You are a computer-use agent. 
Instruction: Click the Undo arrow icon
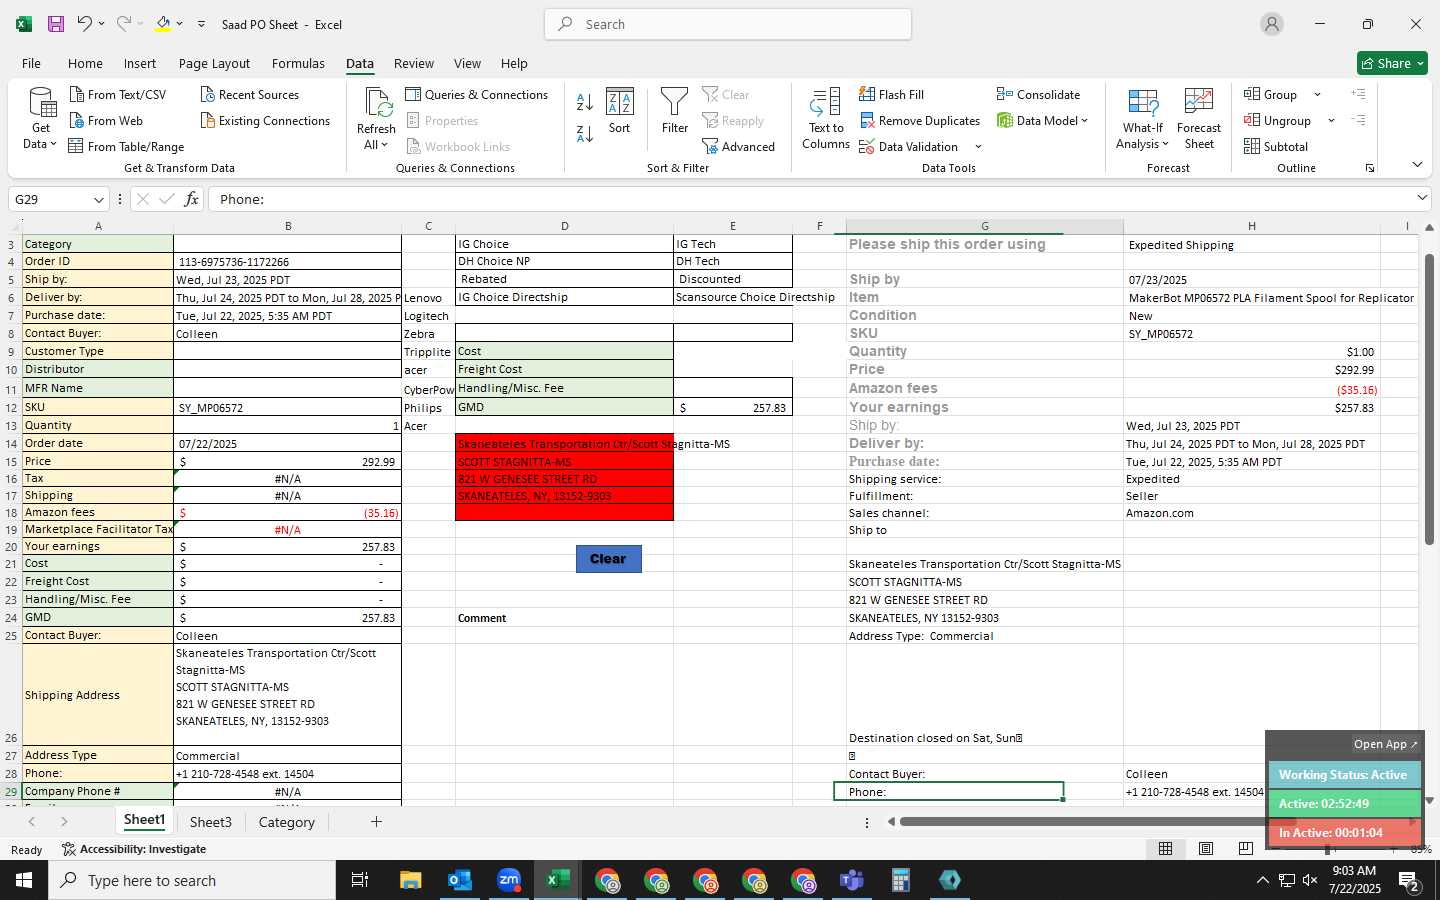point(85,24)
